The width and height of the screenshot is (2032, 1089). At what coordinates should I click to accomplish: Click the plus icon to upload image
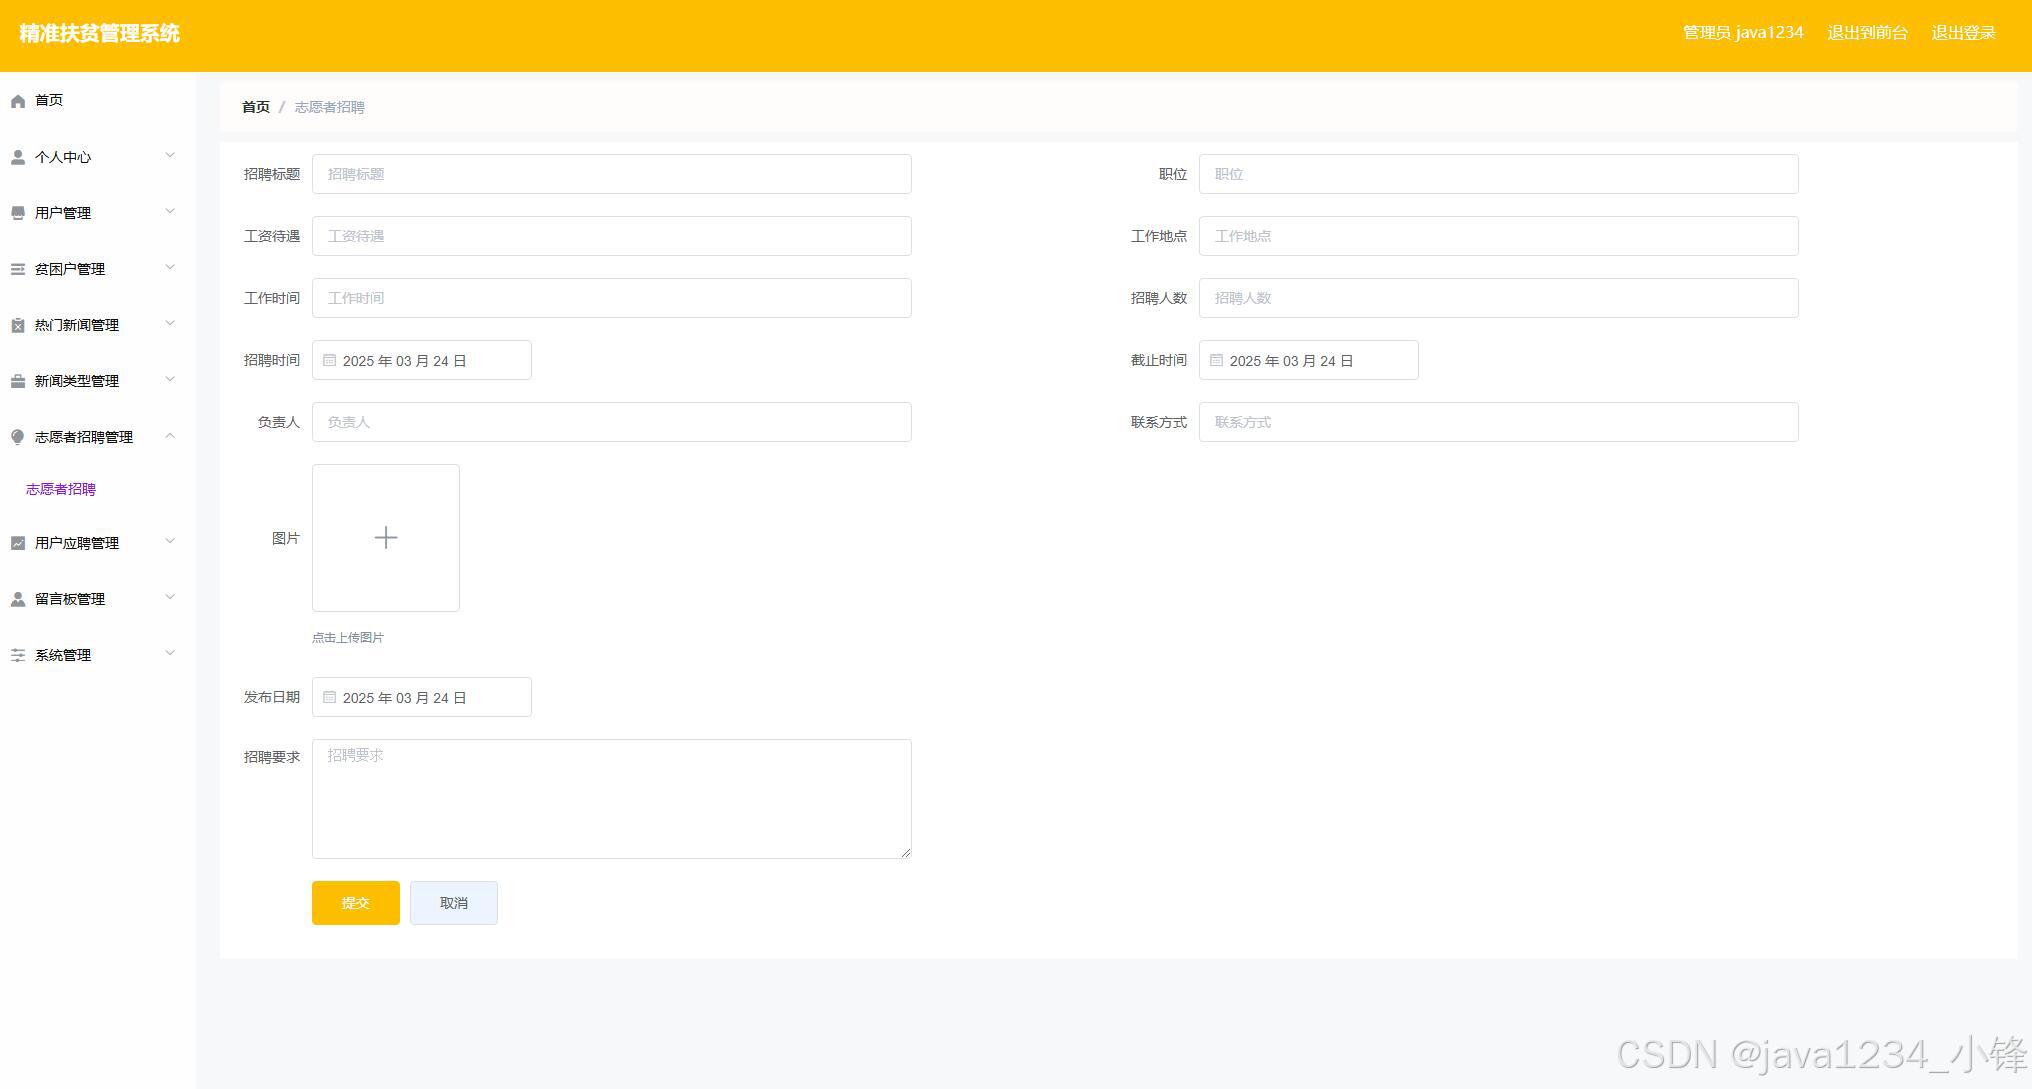pos(386,538)
